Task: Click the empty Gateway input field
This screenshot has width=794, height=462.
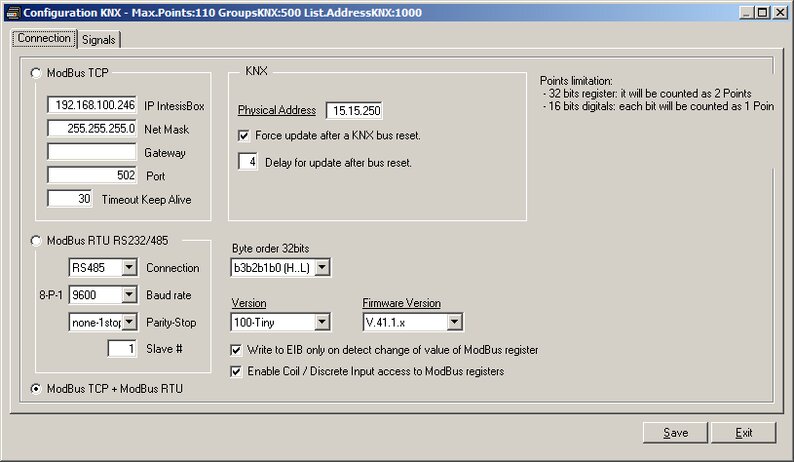Action: [91, 152]
